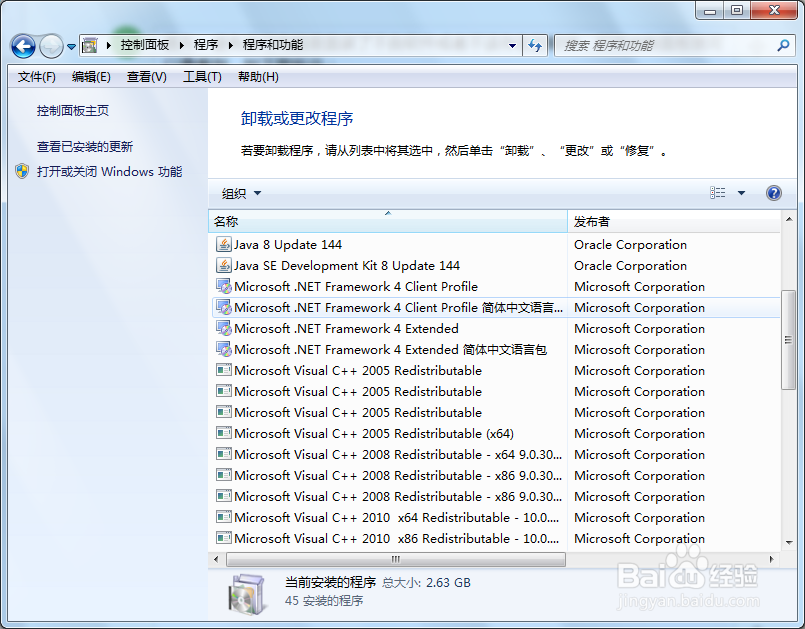The image size is (805, 629).
Task: Open the address bar history dropdown
Action: click(x=512, y=46)
